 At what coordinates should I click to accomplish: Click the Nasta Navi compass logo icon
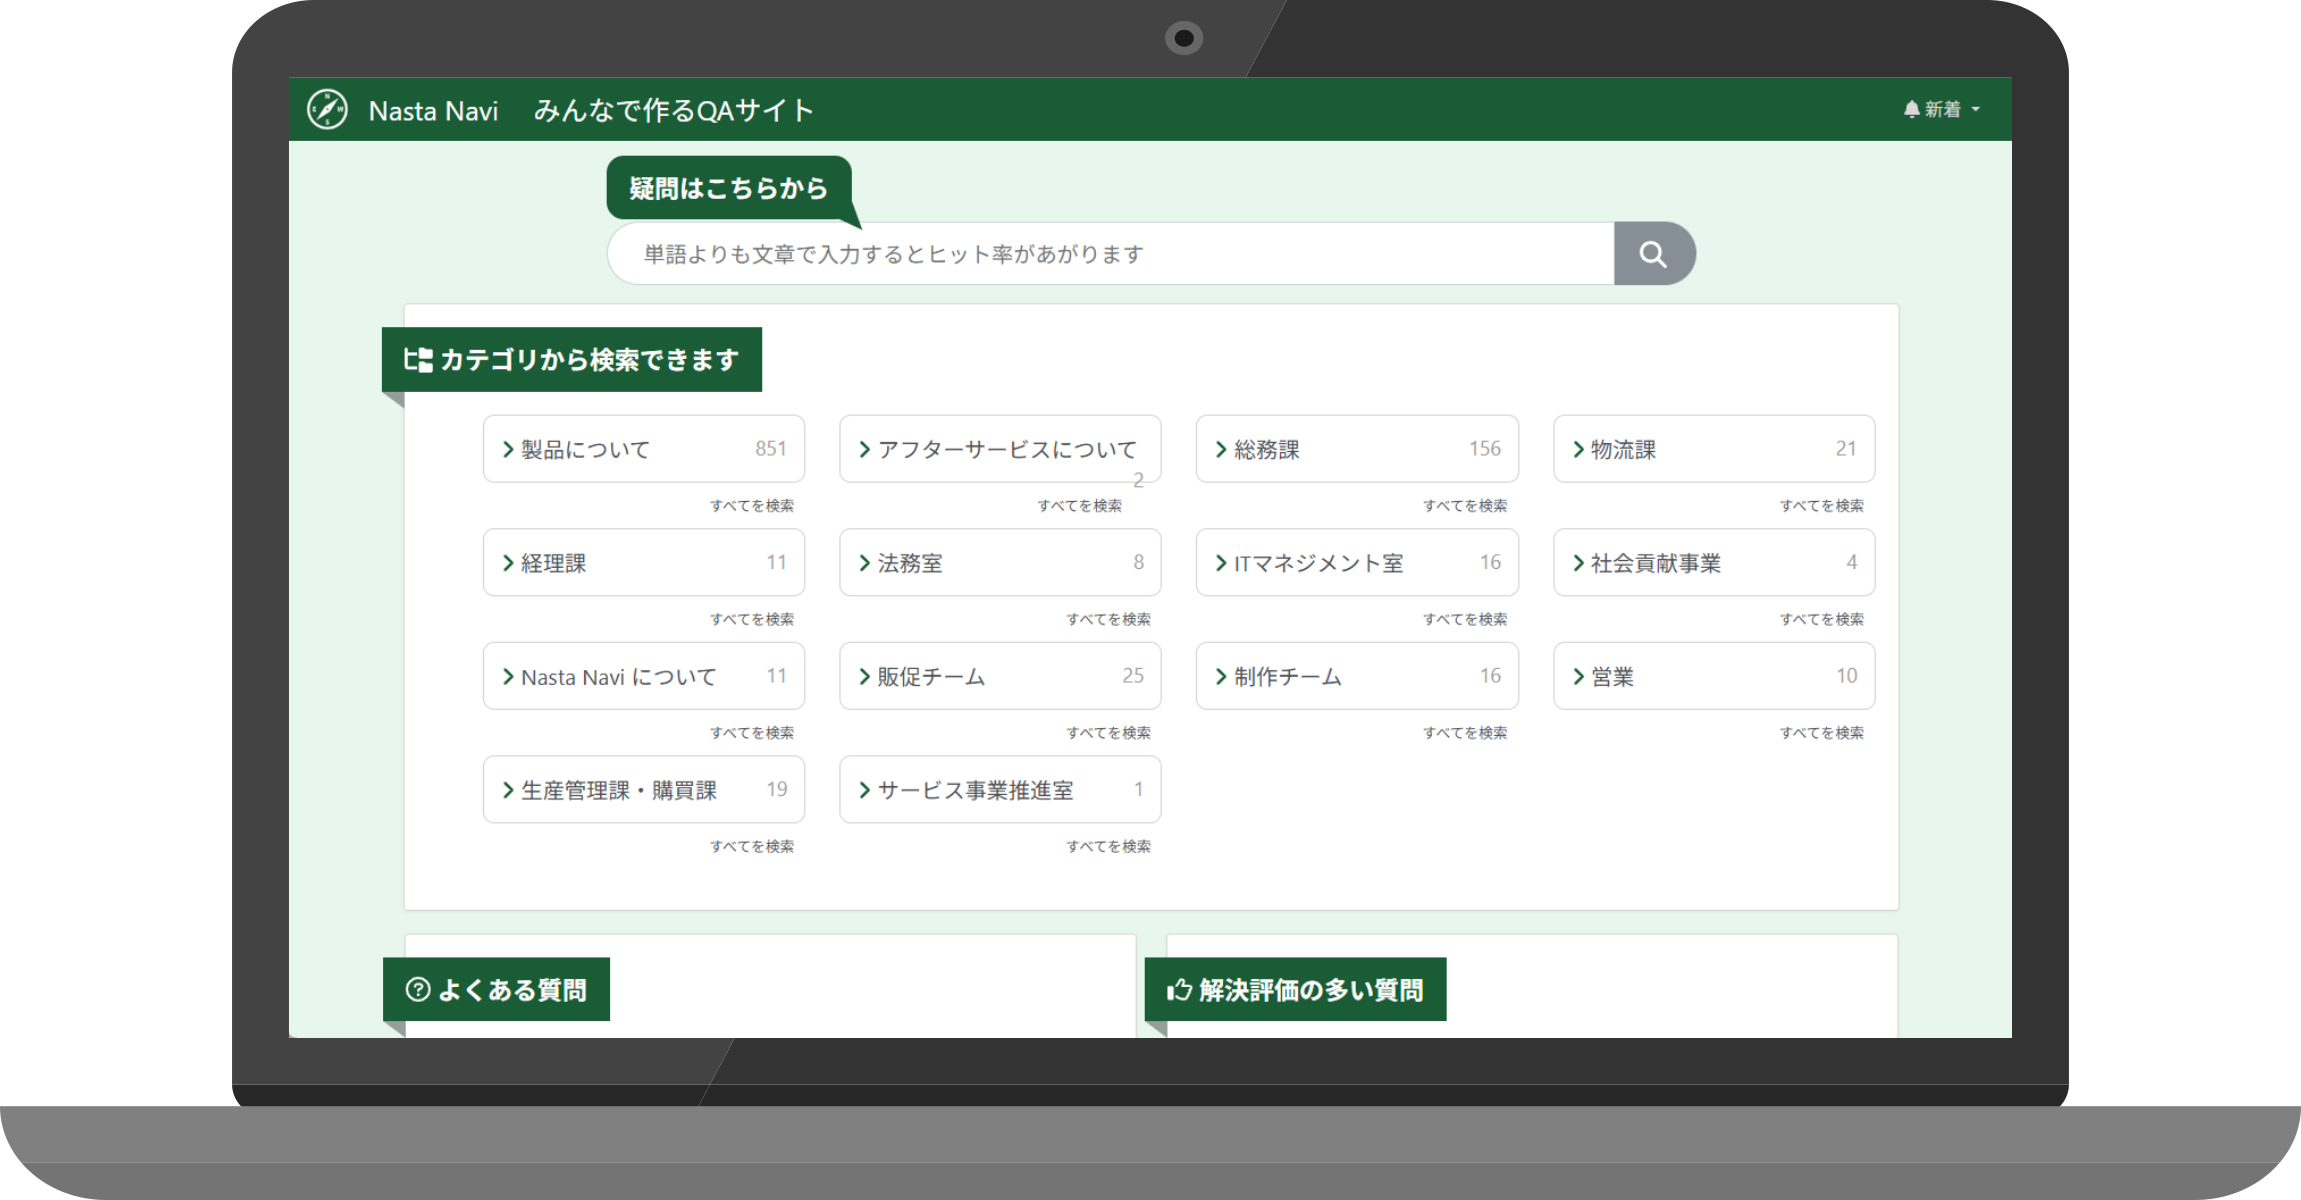pyautogui.click(x=327, y=110)
